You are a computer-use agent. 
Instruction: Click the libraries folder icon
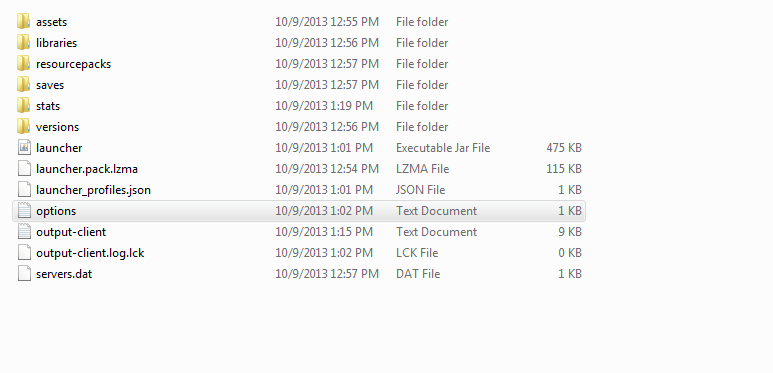pyautogui.click(x=24, y=43)
